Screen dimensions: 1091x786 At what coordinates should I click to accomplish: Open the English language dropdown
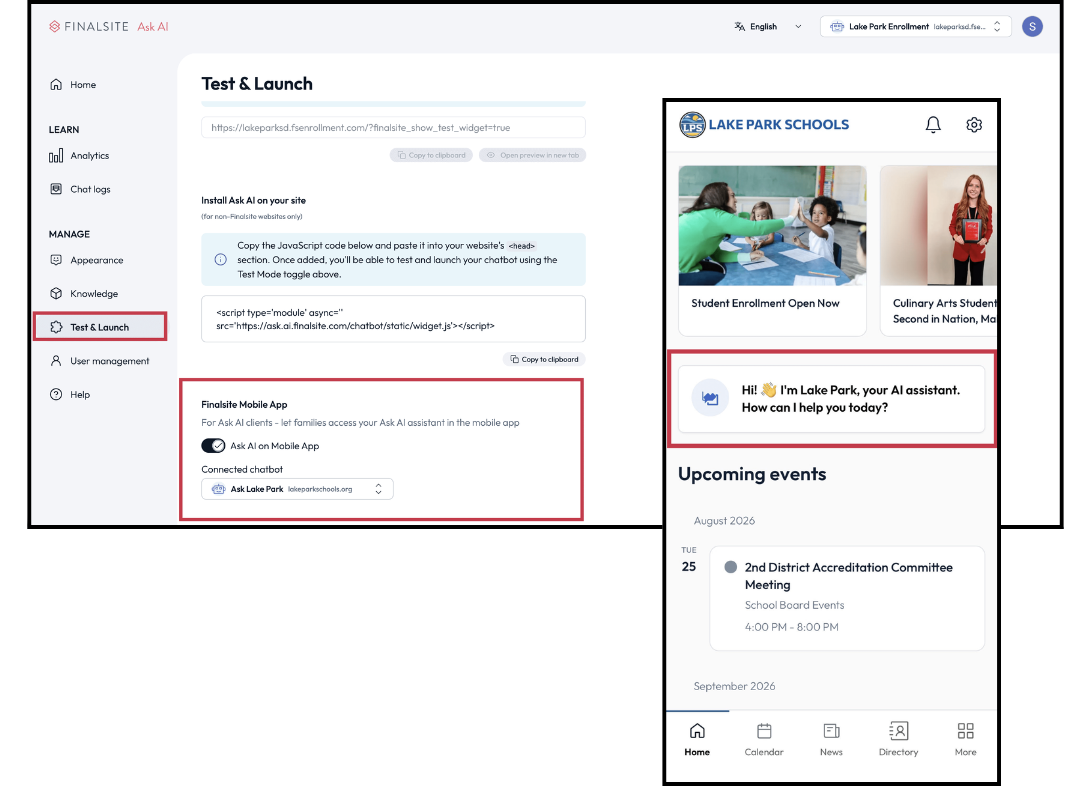click(x=768, y=26)
